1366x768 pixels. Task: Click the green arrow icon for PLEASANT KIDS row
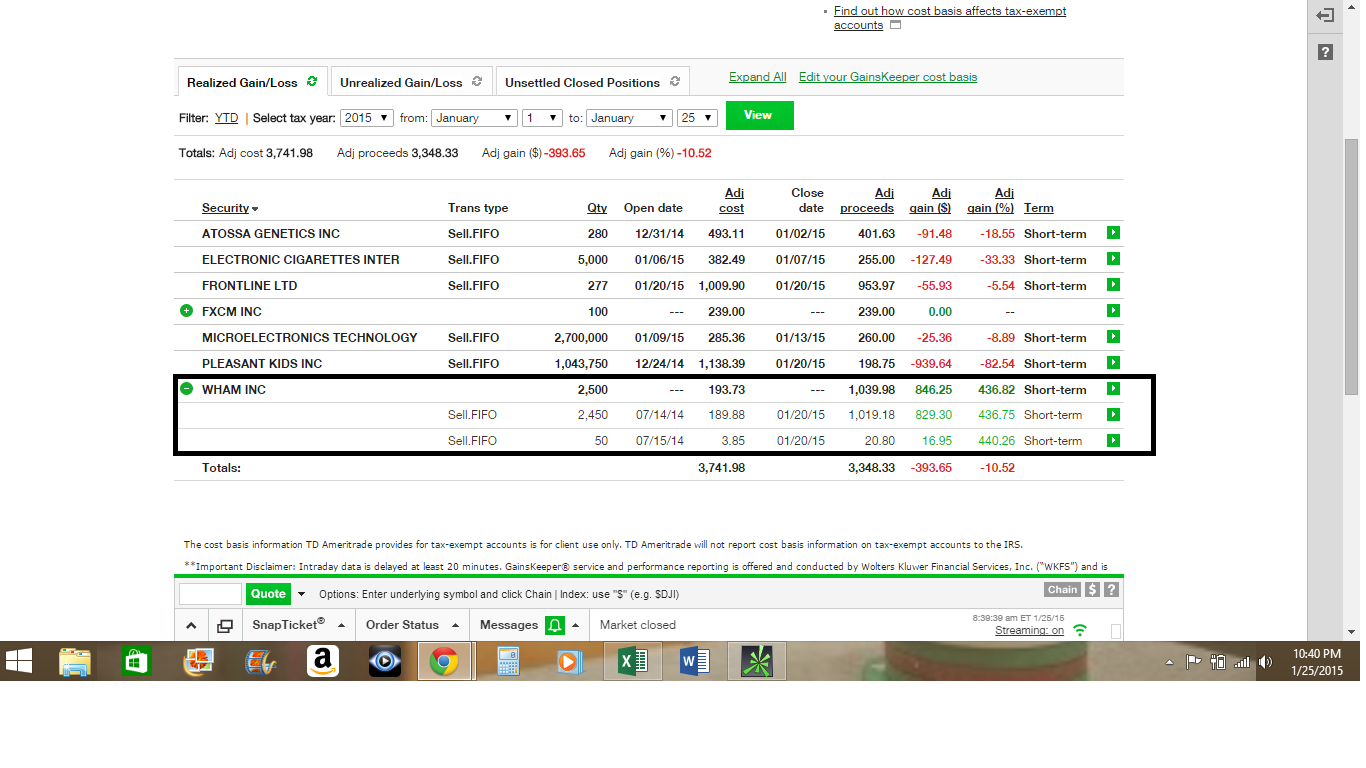click(x=1113, y=363)
